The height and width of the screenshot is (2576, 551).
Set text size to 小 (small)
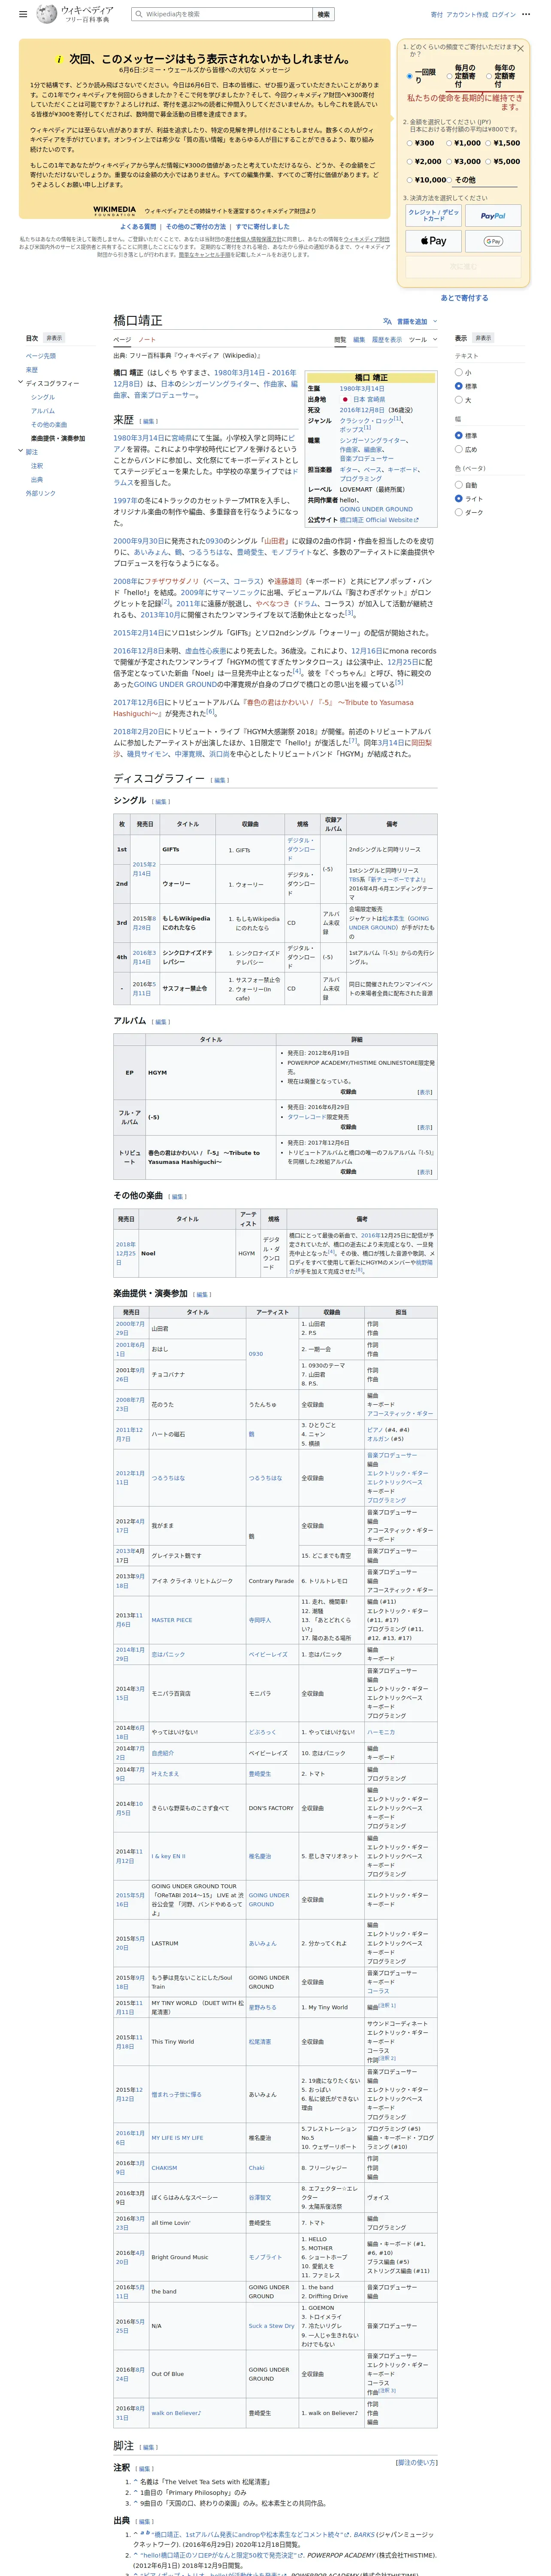click(x=459, y=372)
